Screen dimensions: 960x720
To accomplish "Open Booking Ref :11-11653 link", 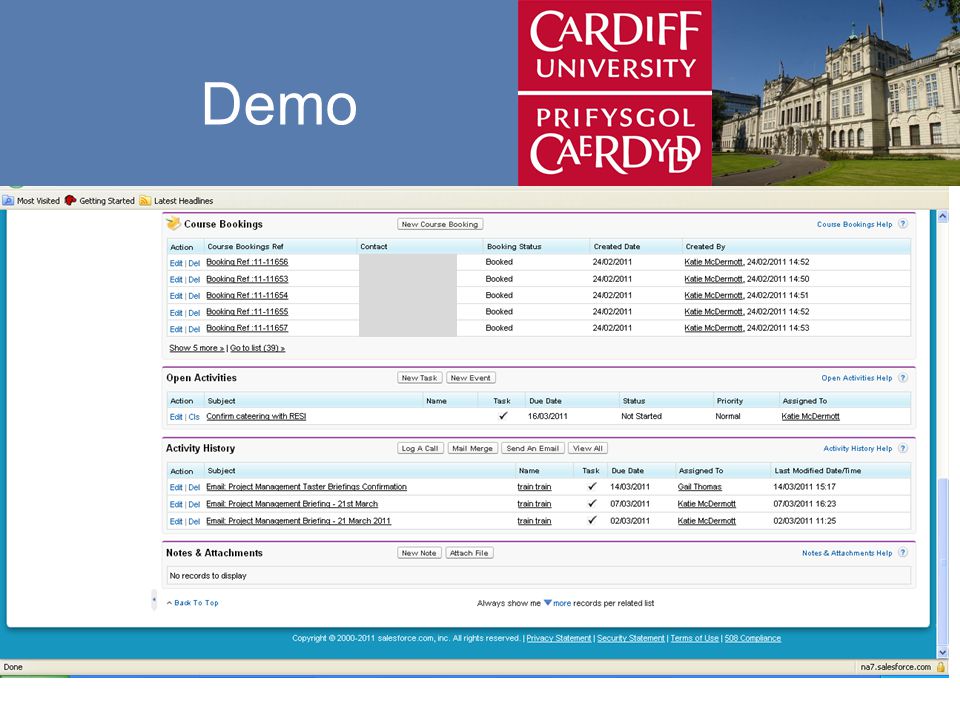I will tap(247, 279).
